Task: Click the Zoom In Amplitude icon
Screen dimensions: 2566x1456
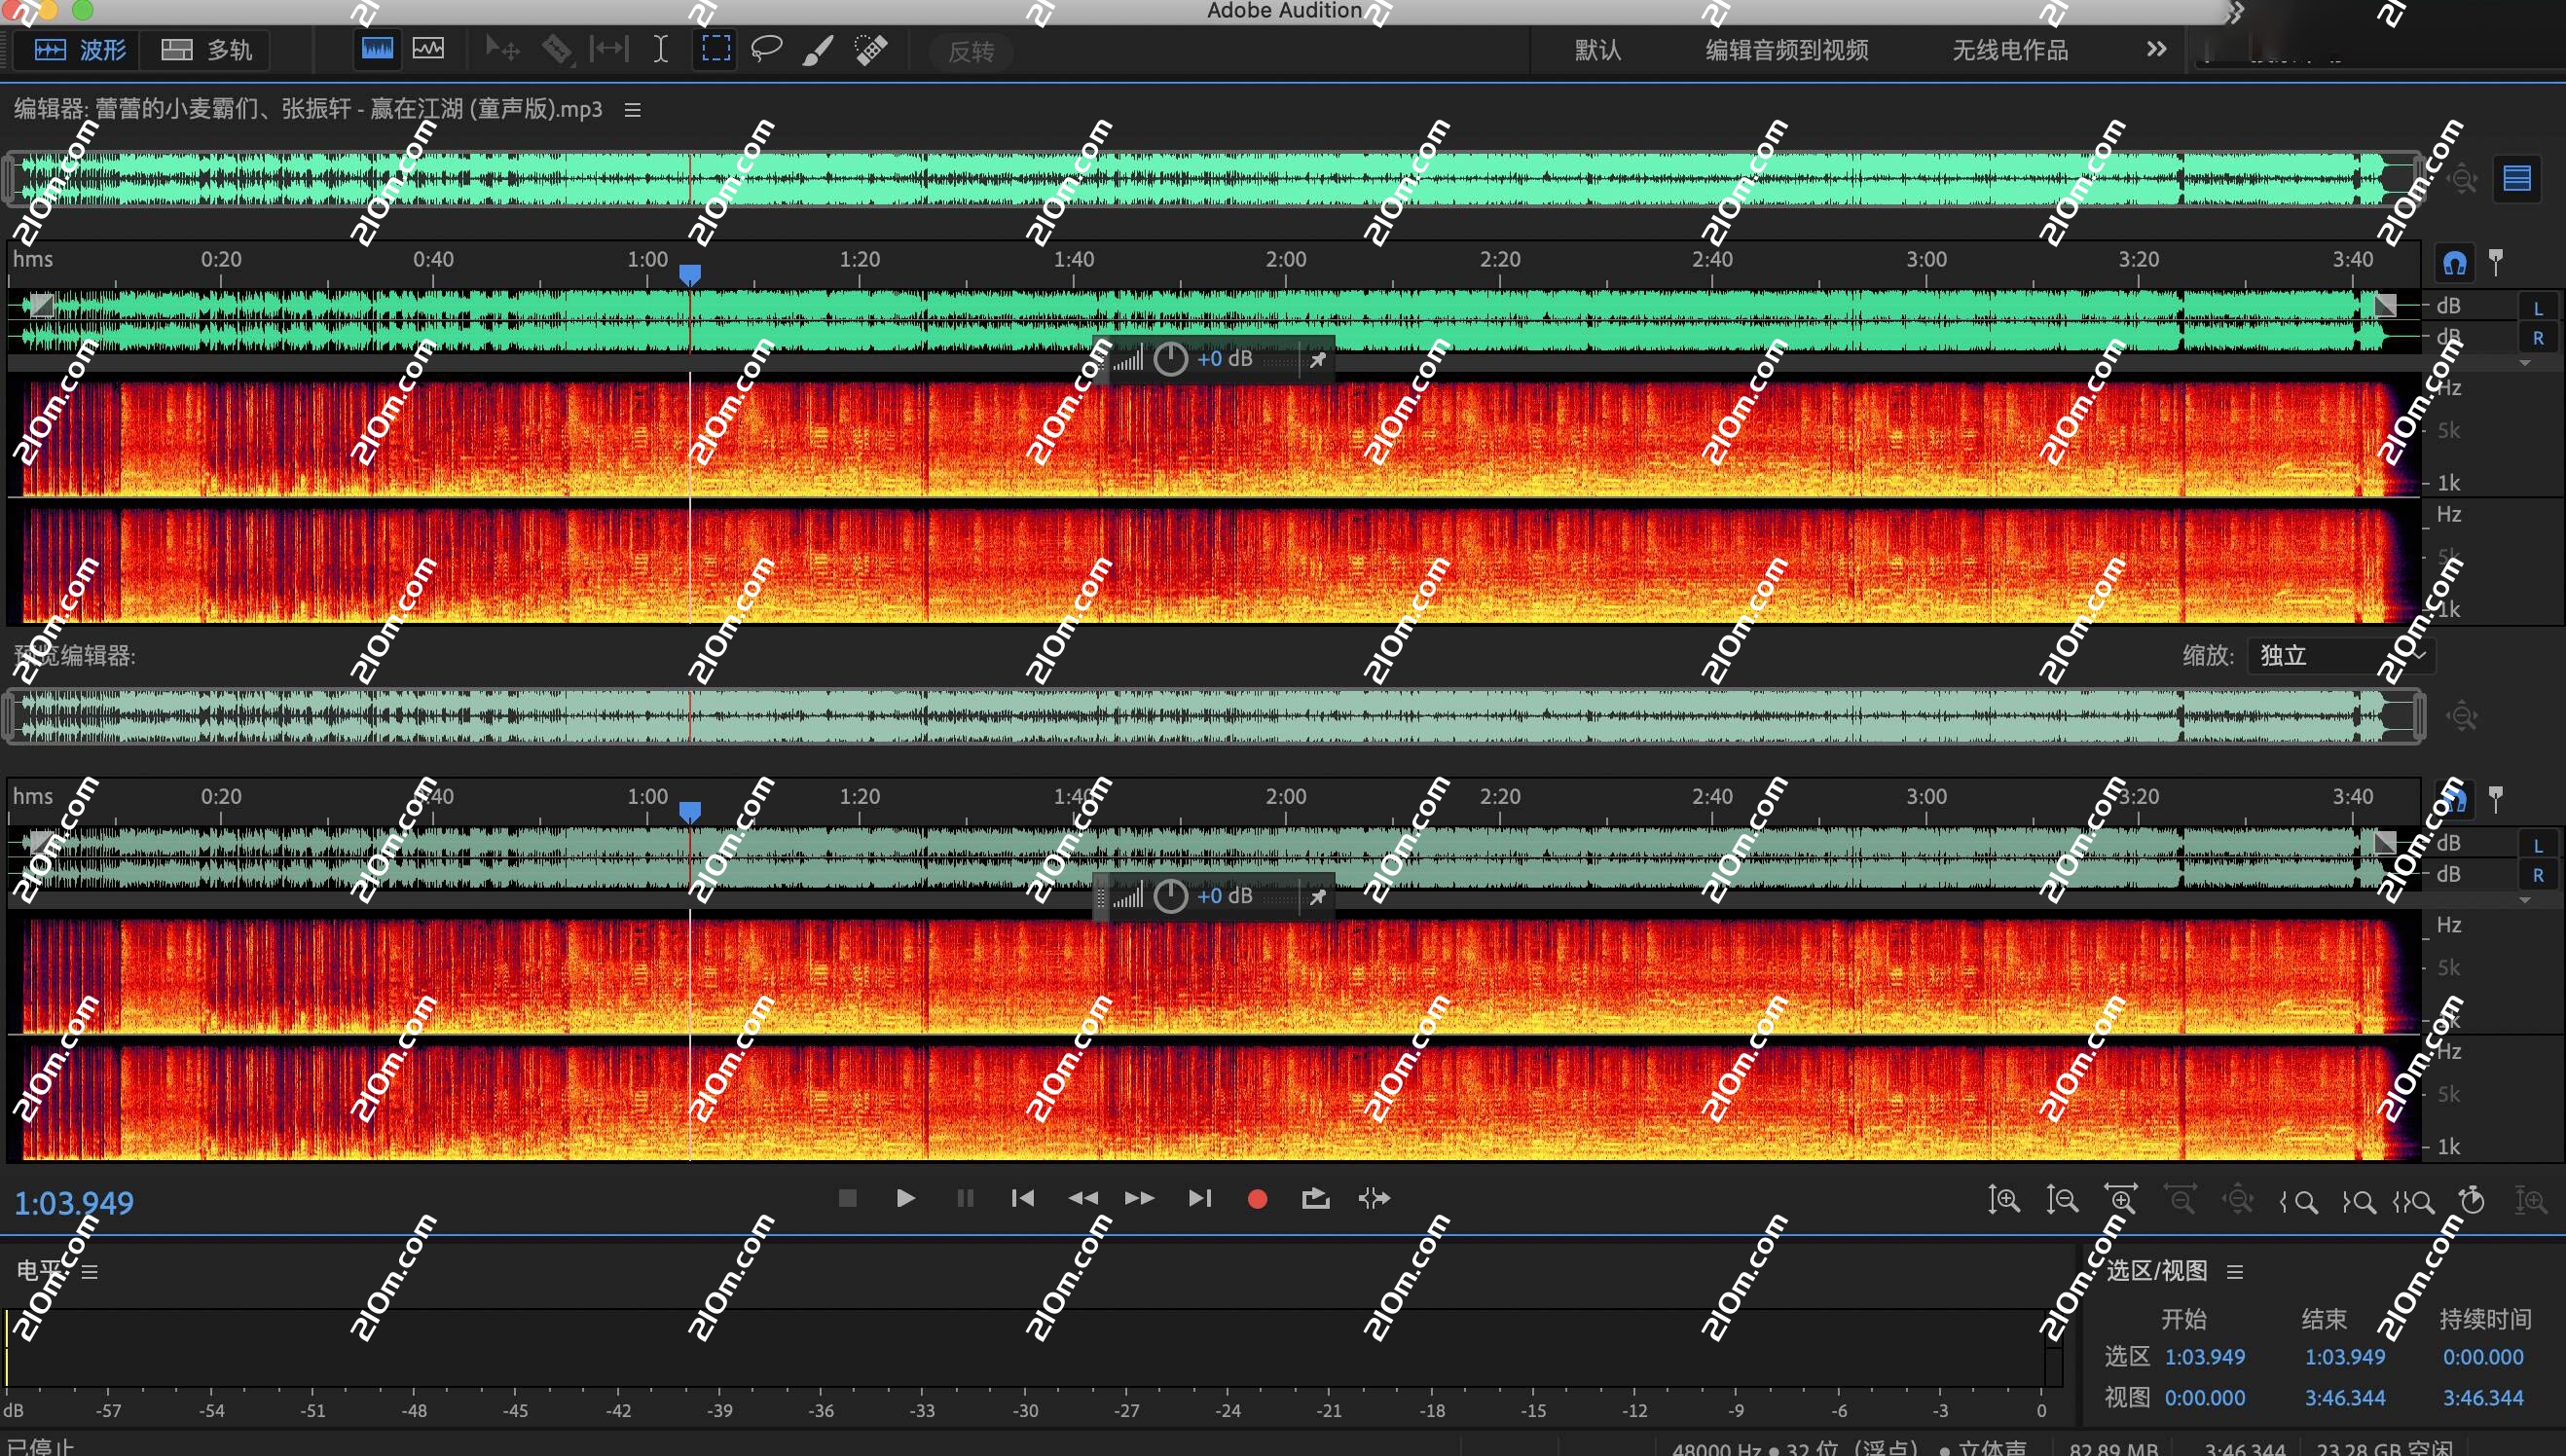Action: point(2004,1199)
